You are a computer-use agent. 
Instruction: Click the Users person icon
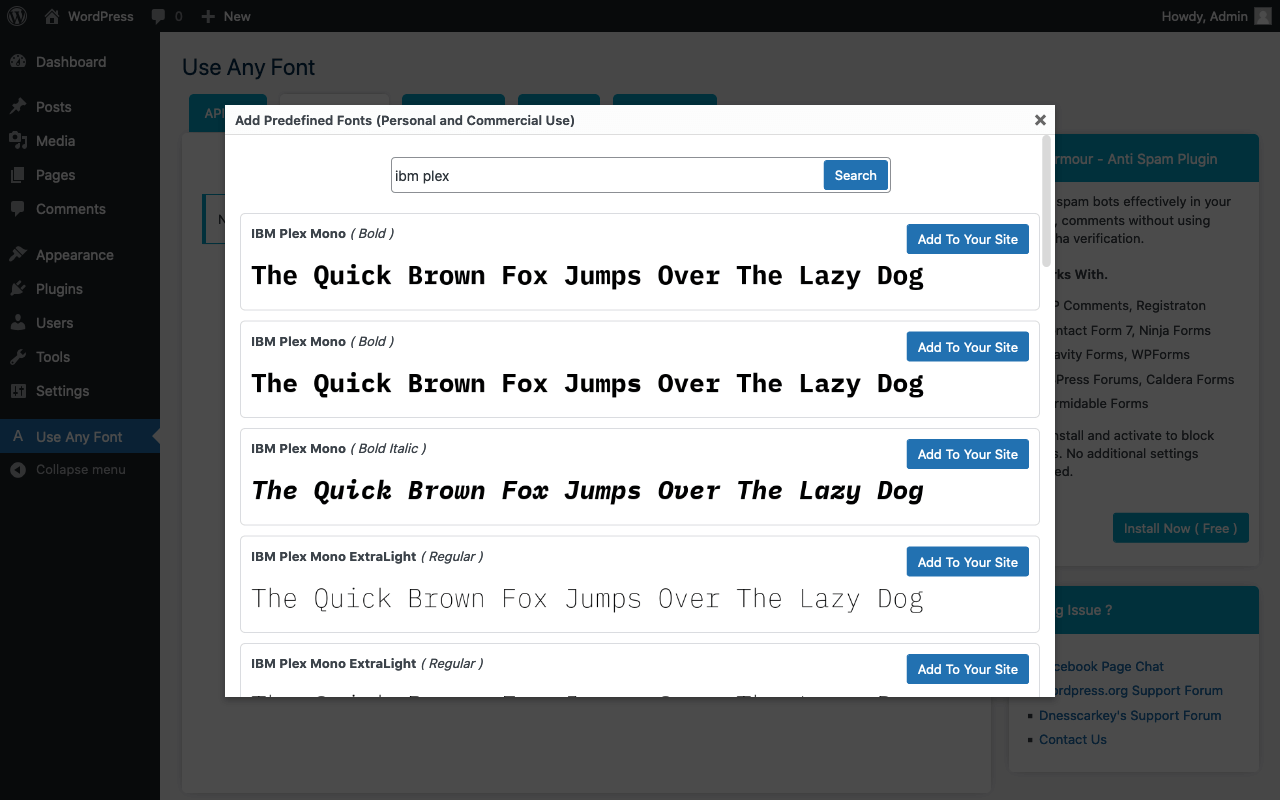[18, 323]
